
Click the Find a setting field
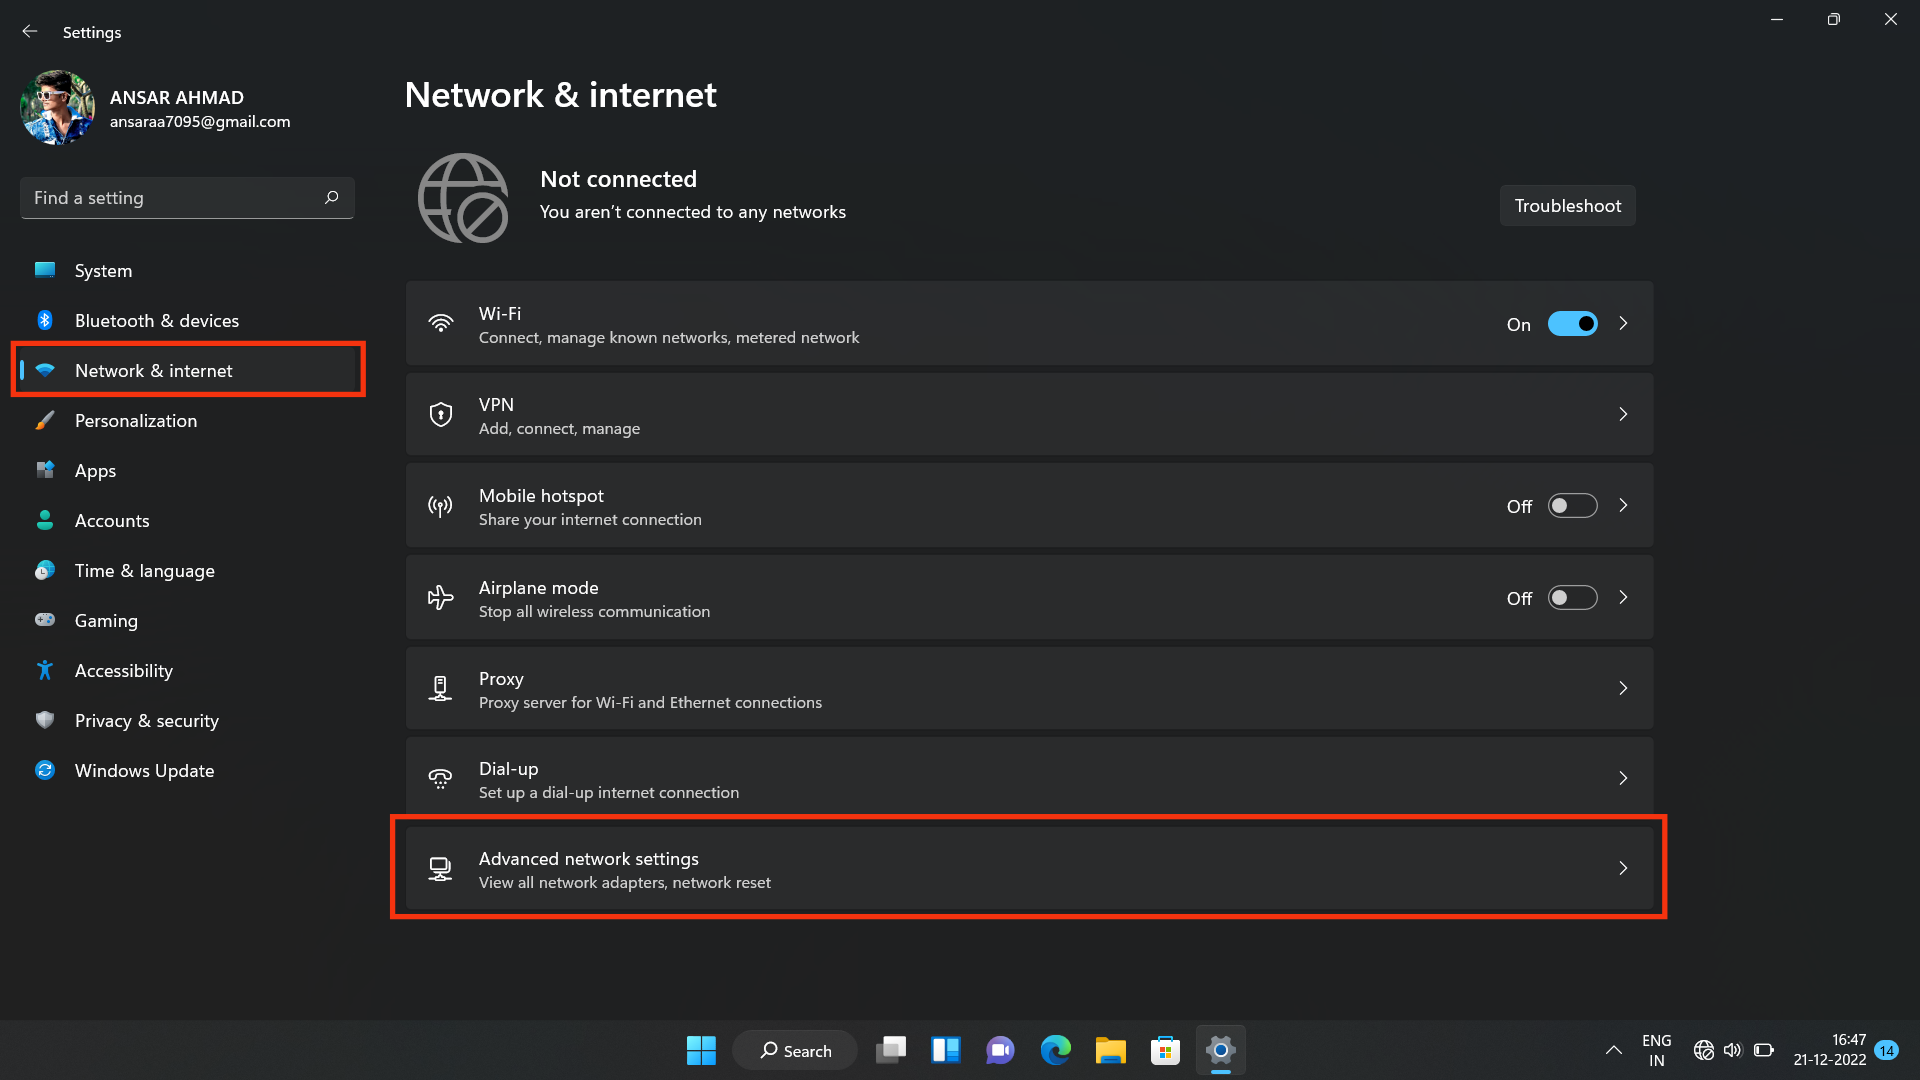tap(187, 198)
